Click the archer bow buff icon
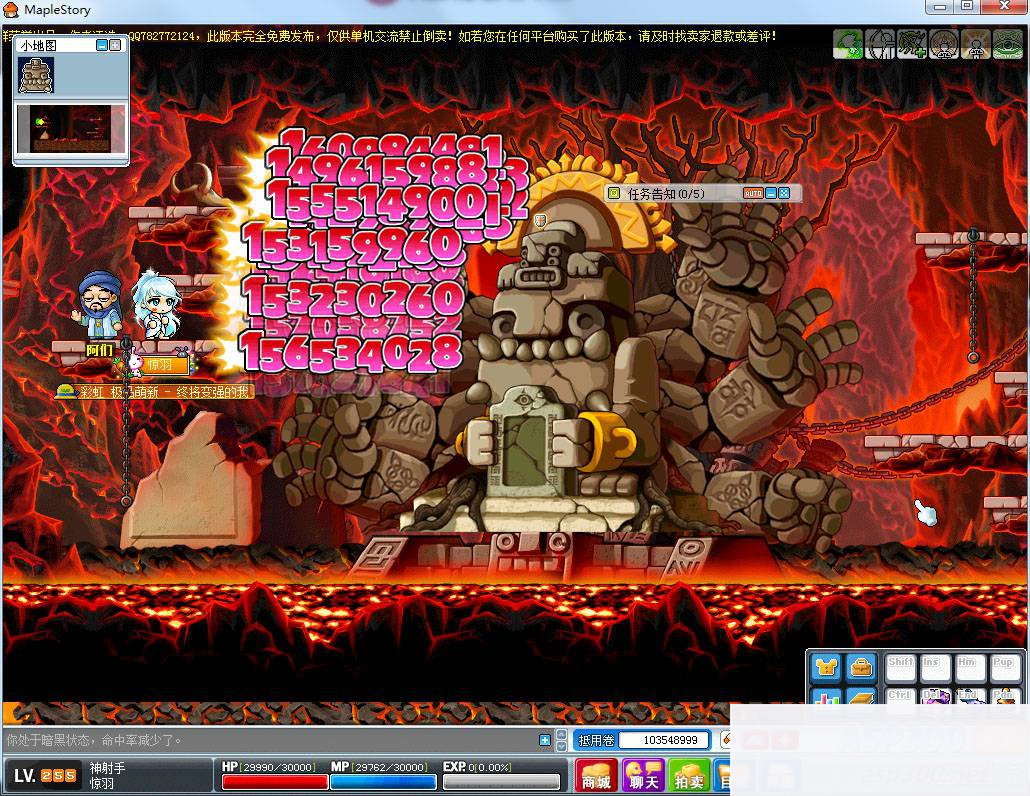 coord(881,45)
